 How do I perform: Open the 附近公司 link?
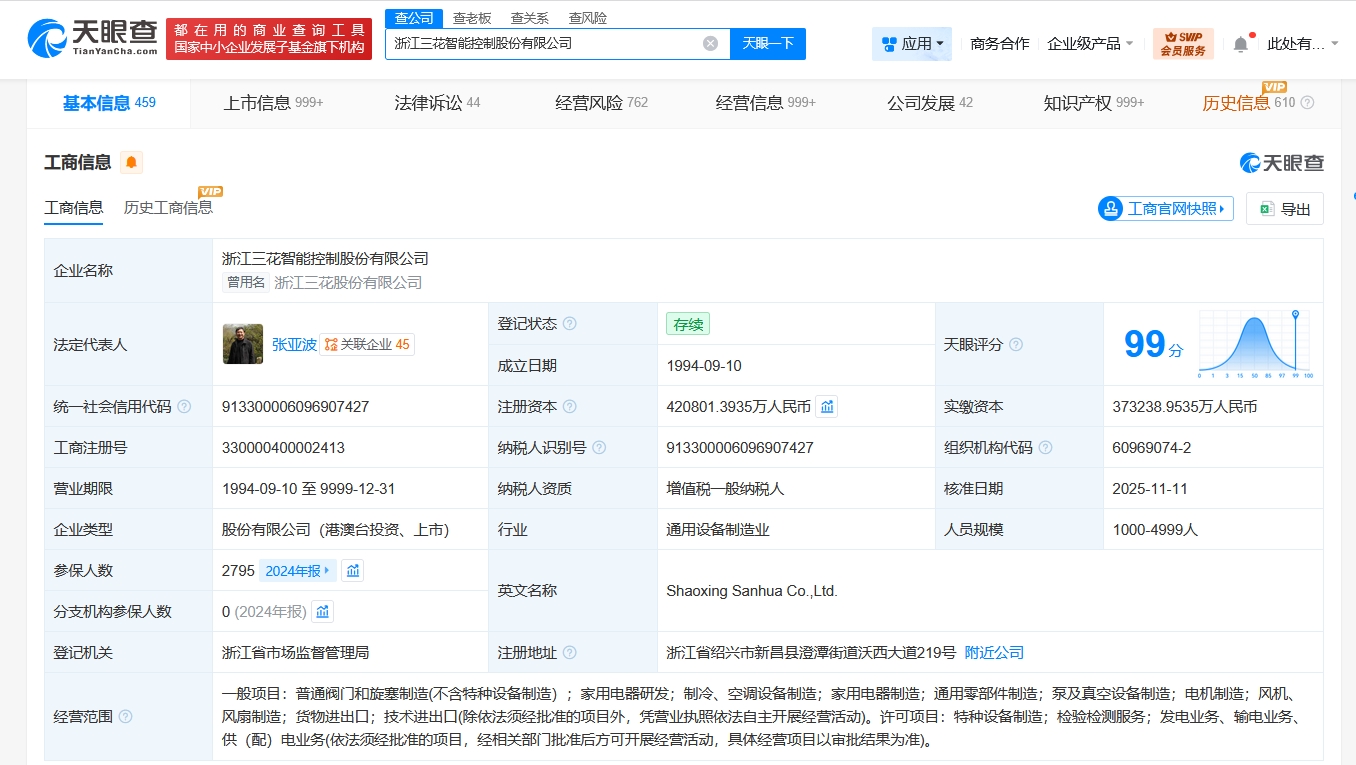click(993, 651)
